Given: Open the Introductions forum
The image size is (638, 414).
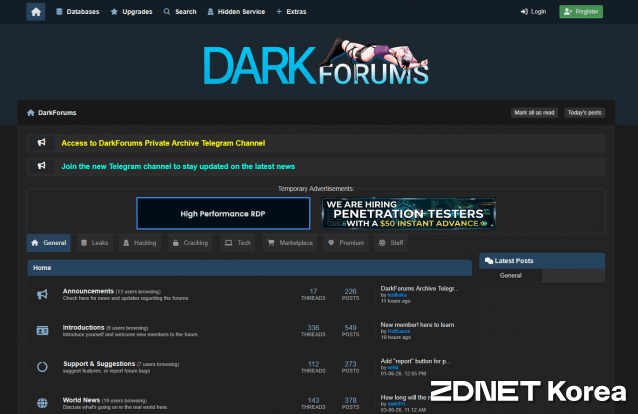Looking at the screenshot, I should [x=83, y=327].
